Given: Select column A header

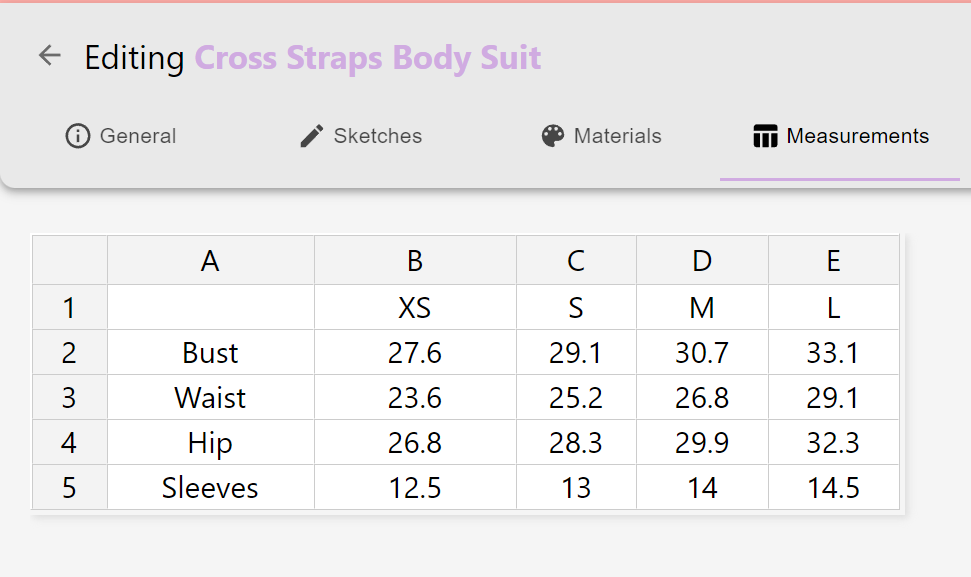Looking at the screenshot, I should coord(210,261).
